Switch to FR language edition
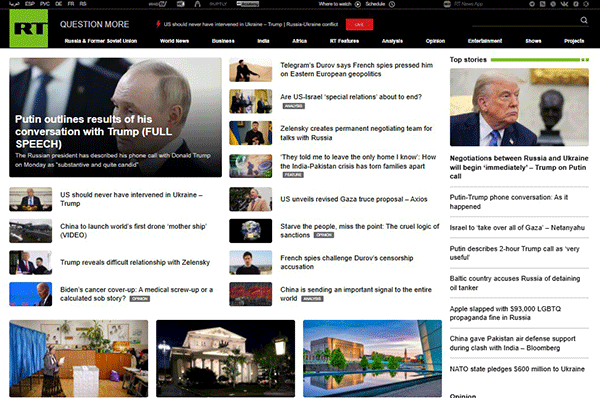 coord(71,4)
